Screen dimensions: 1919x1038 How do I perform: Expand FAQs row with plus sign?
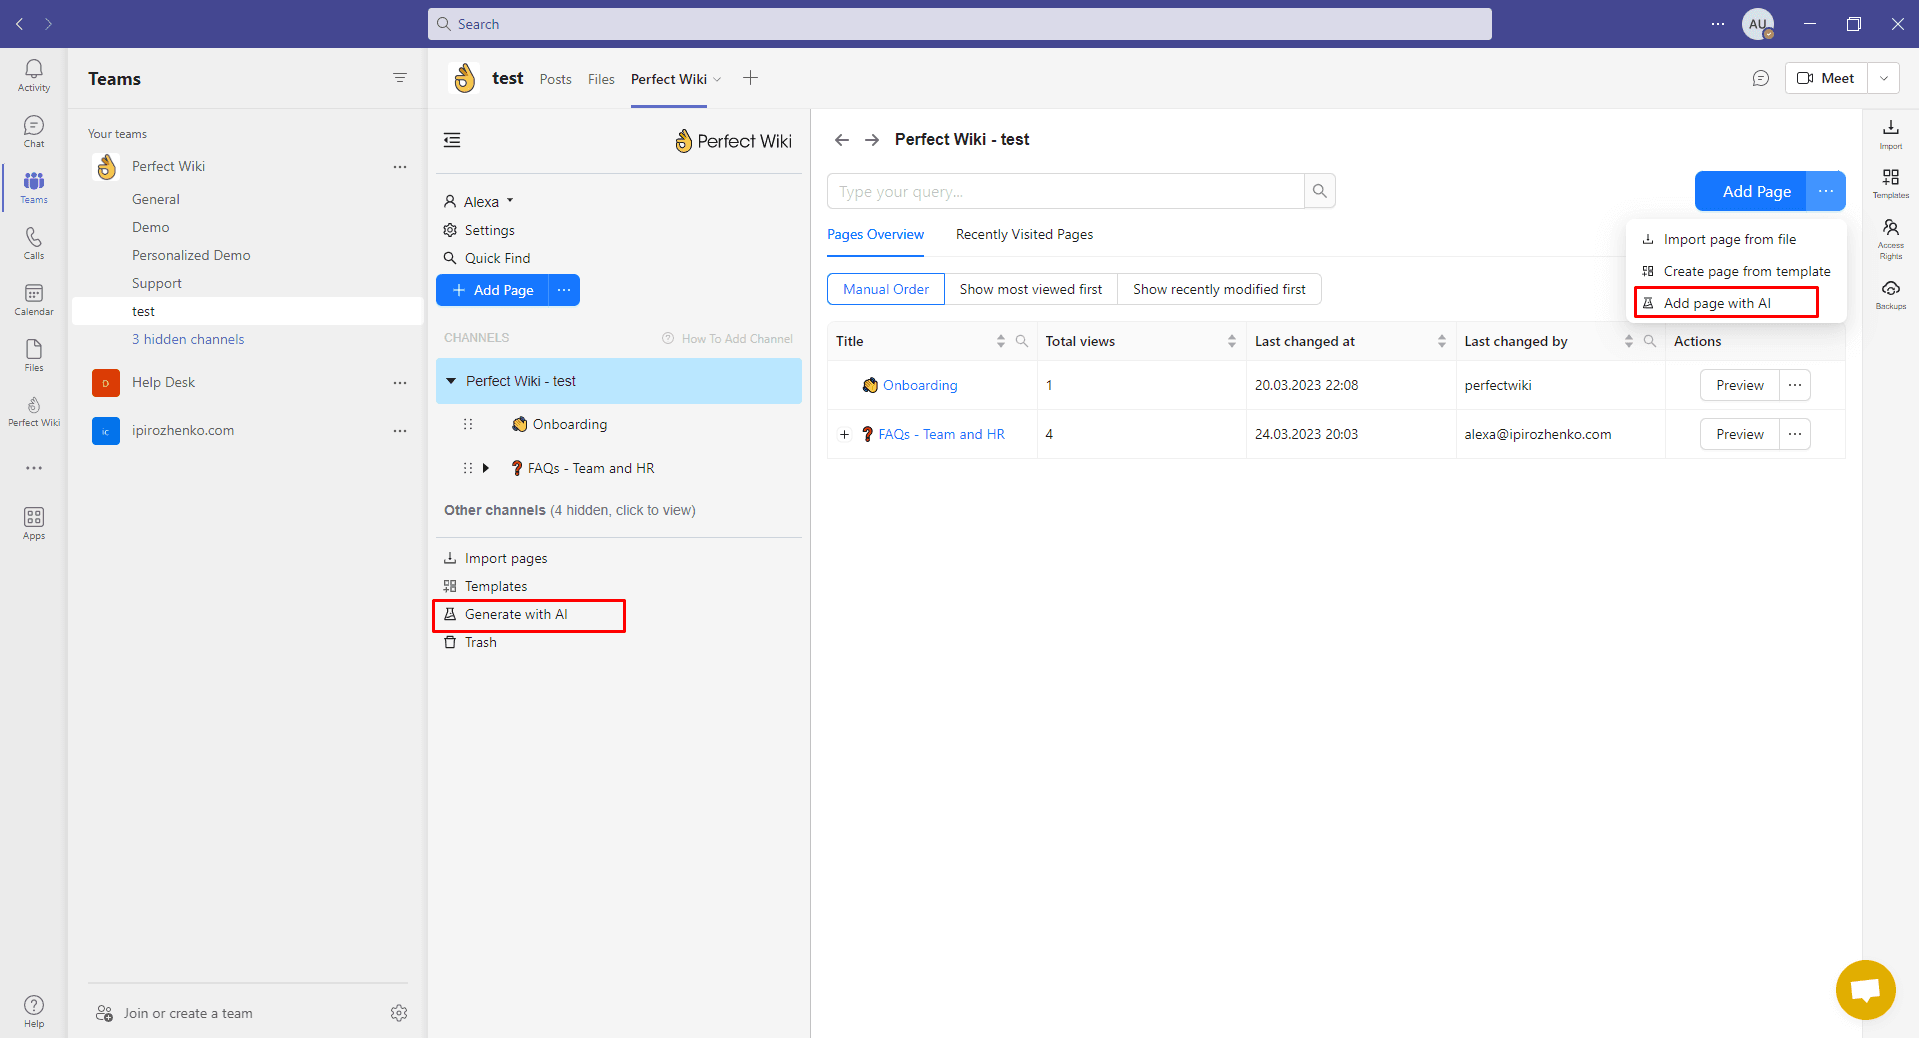pos(844,434)
